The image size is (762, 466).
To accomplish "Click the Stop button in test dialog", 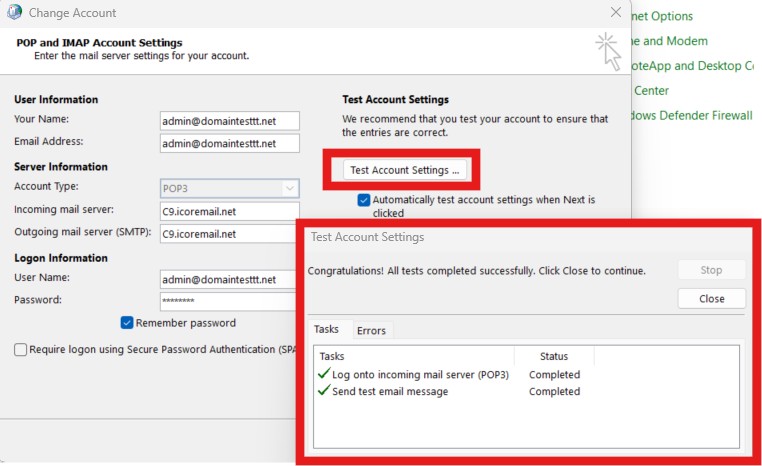I will point(711,270).
